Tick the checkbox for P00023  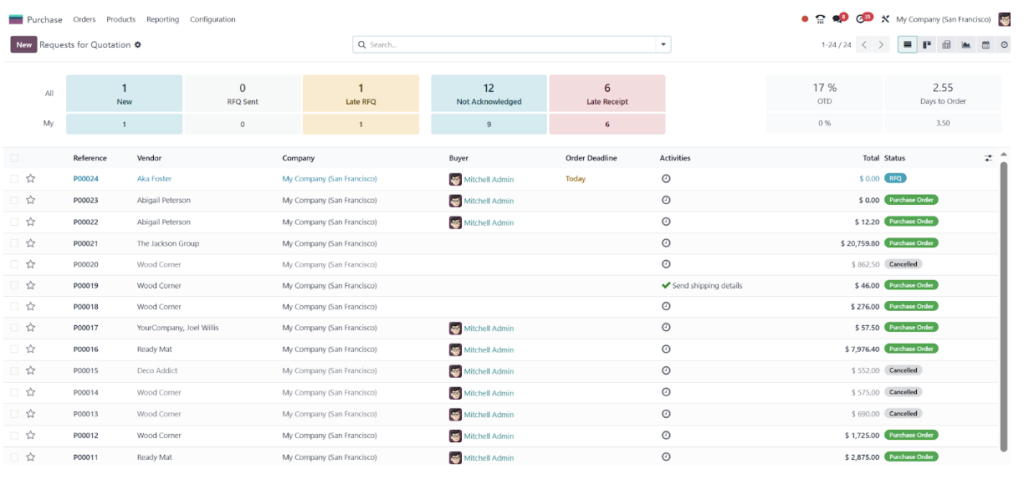[14, 200]
